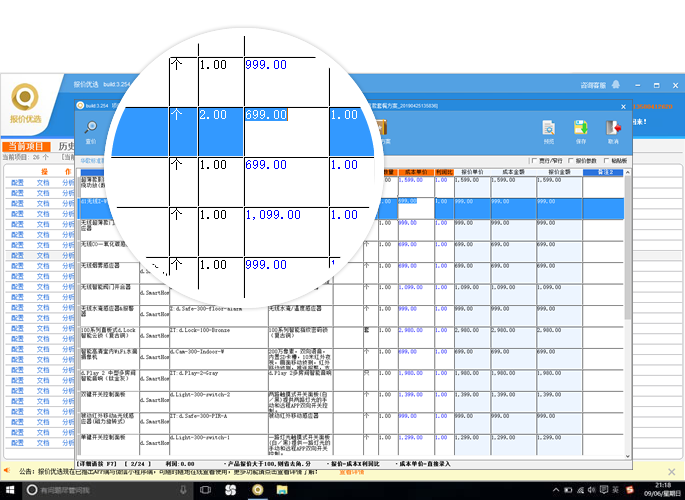Screen dimensions: 685x500
Task: Click the 报价优选 logo icon
Action: 26,99
